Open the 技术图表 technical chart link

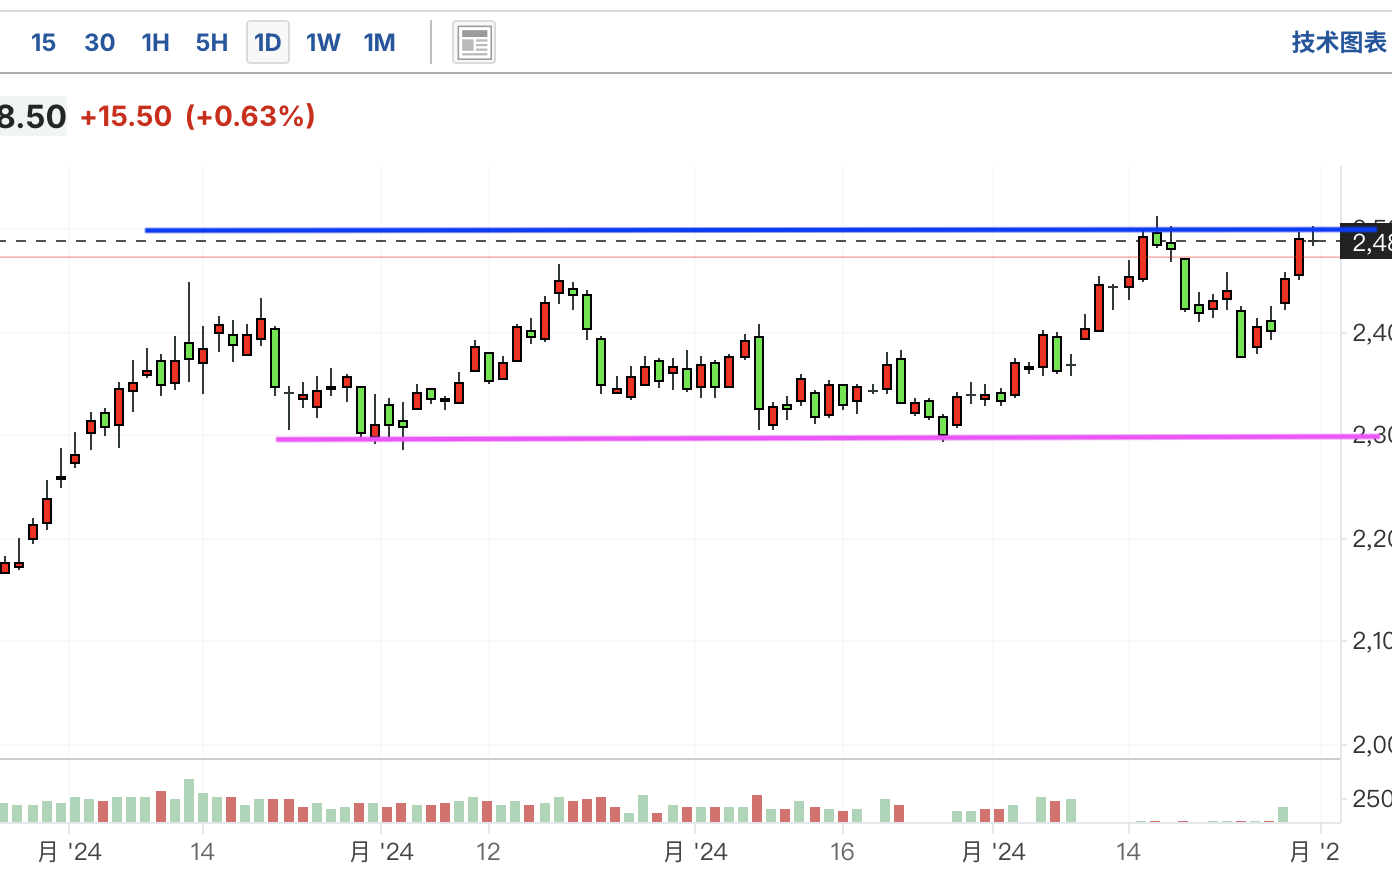point(1339,42)
